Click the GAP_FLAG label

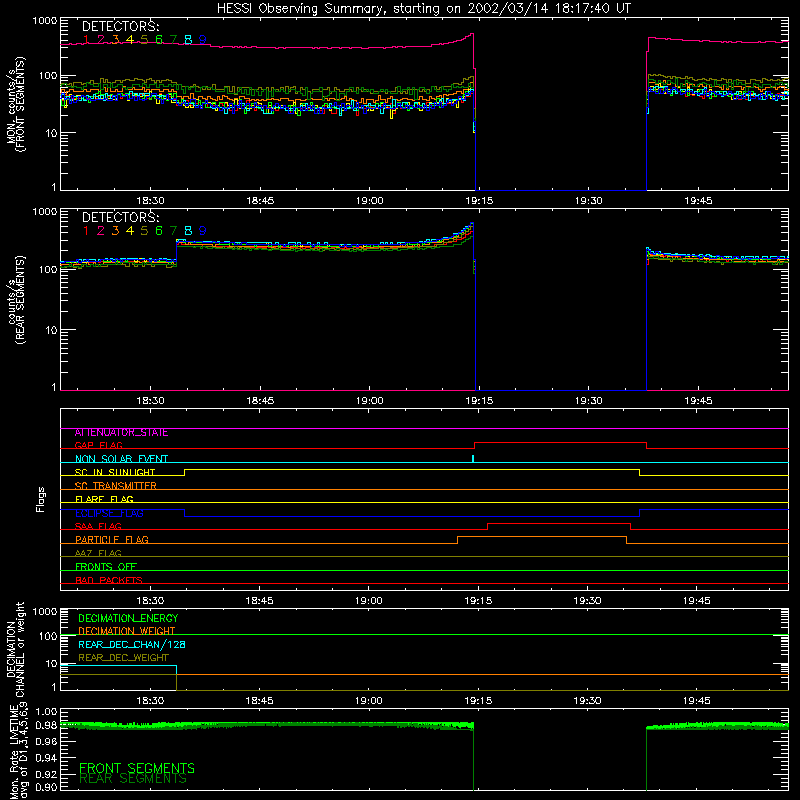coord(98,445)
